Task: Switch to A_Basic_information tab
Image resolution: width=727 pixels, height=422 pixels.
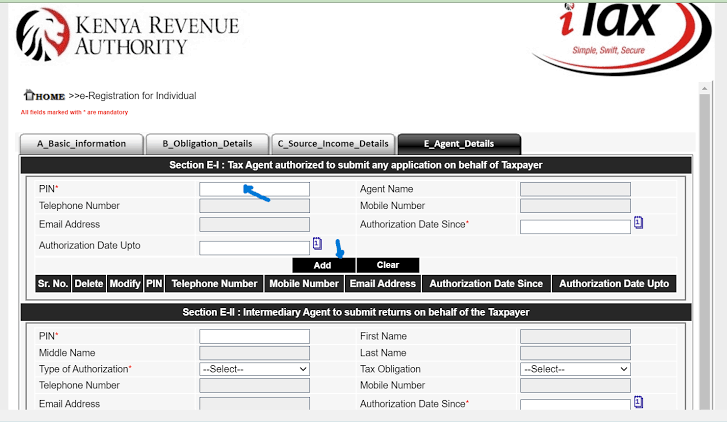Action: (x=82, y=144)
